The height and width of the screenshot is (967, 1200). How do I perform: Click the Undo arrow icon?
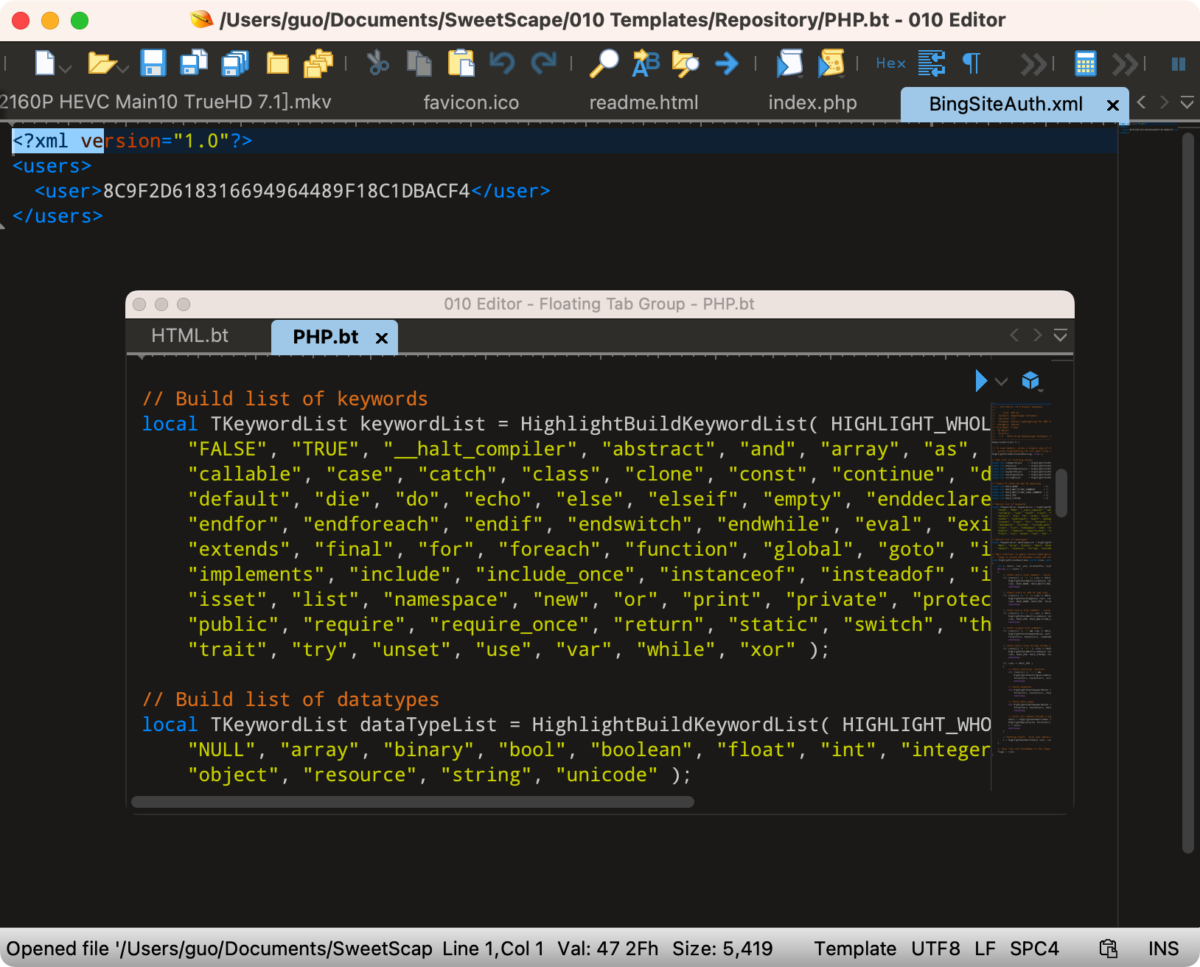pyautogui.click(x=502, y=63)
